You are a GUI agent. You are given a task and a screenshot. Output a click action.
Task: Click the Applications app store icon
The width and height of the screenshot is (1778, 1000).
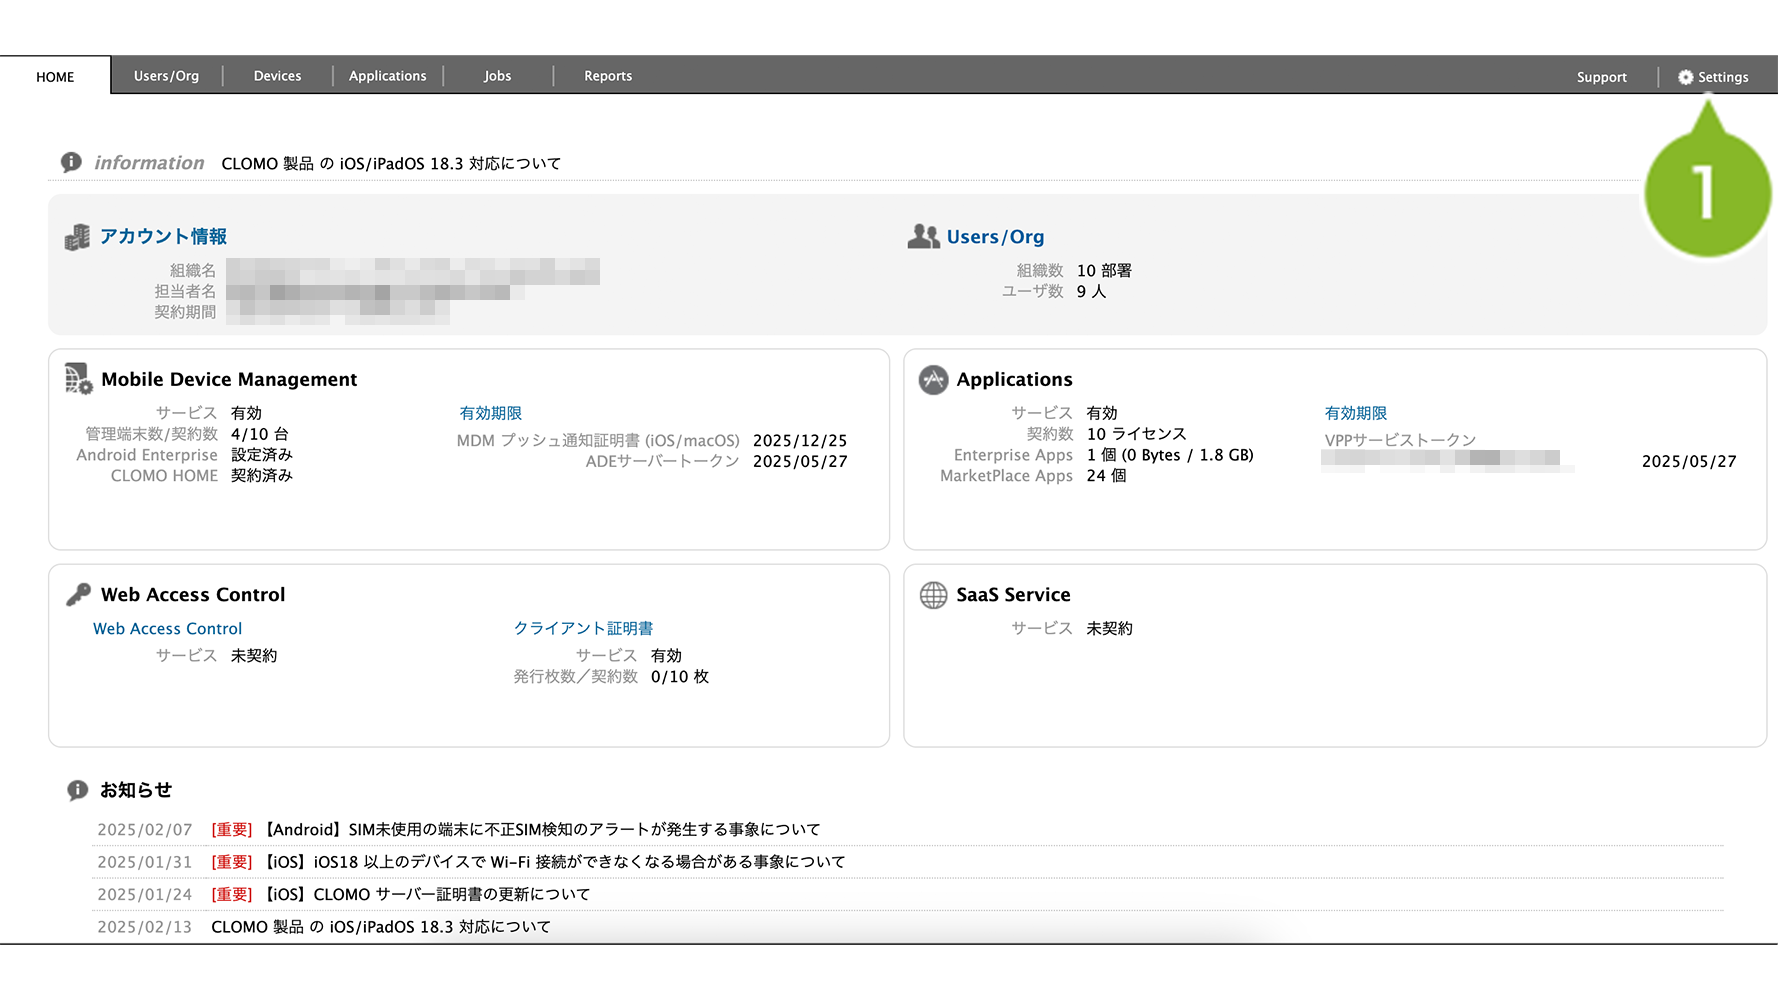[933, 380]
